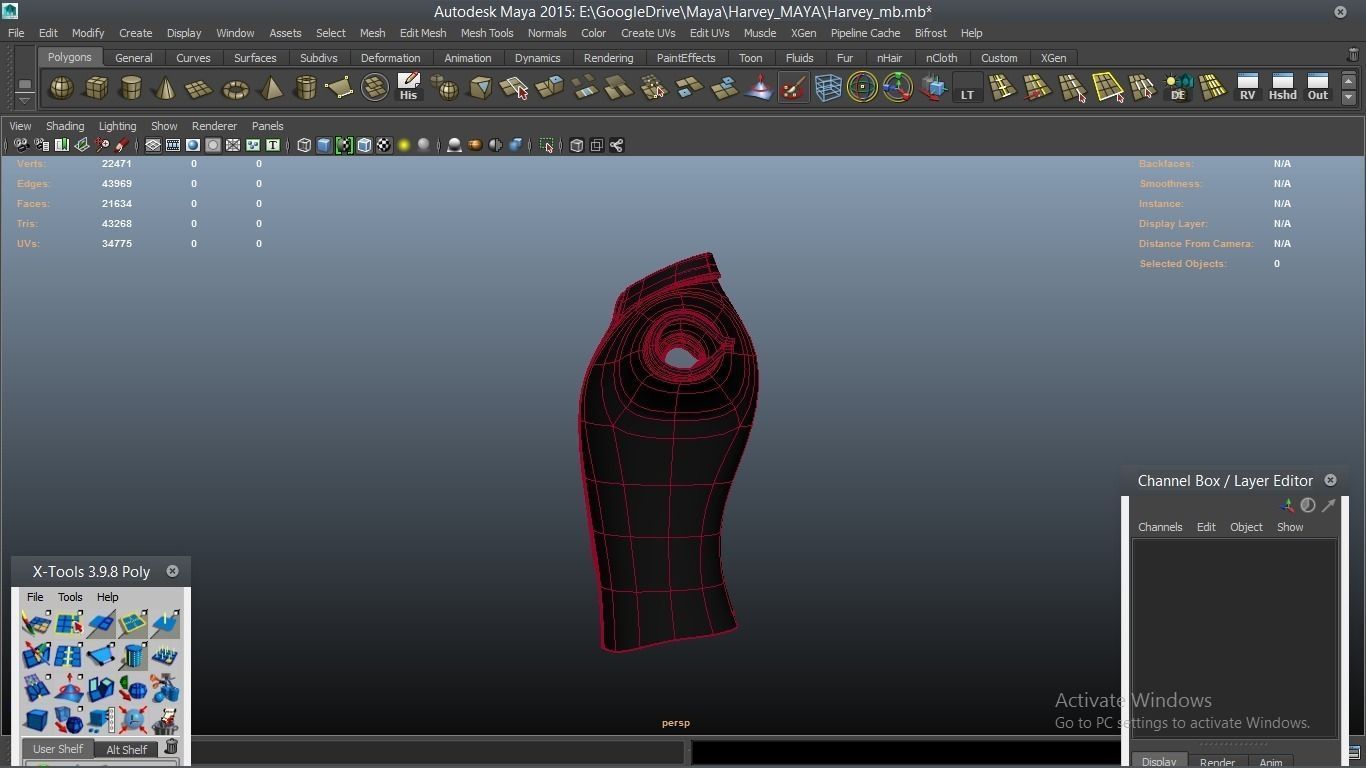Select the Display tab in Layer Editor

coord(1159,761)
